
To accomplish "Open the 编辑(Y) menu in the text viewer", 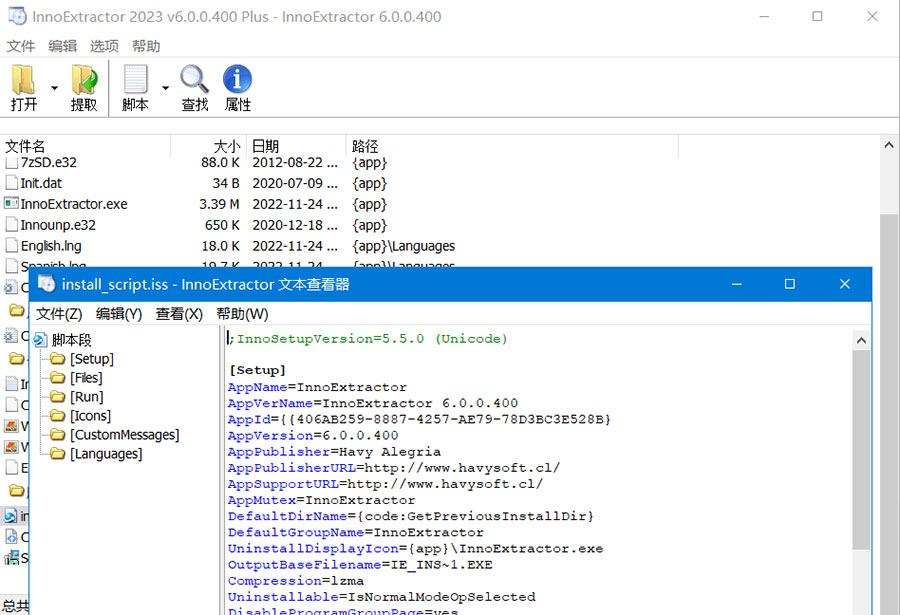I will [118, 313].
